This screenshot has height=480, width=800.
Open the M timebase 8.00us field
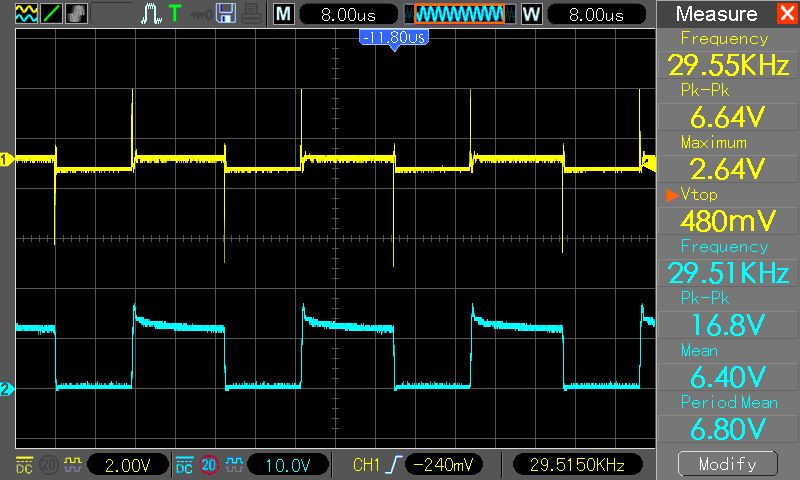pos(344,14)
